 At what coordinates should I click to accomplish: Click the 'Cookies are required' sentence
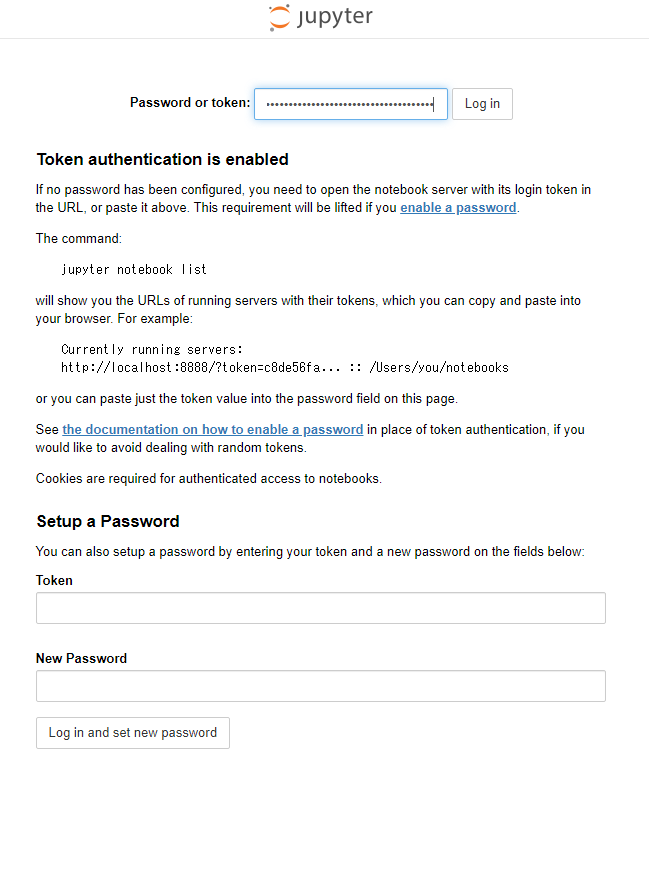coord(208,479)
